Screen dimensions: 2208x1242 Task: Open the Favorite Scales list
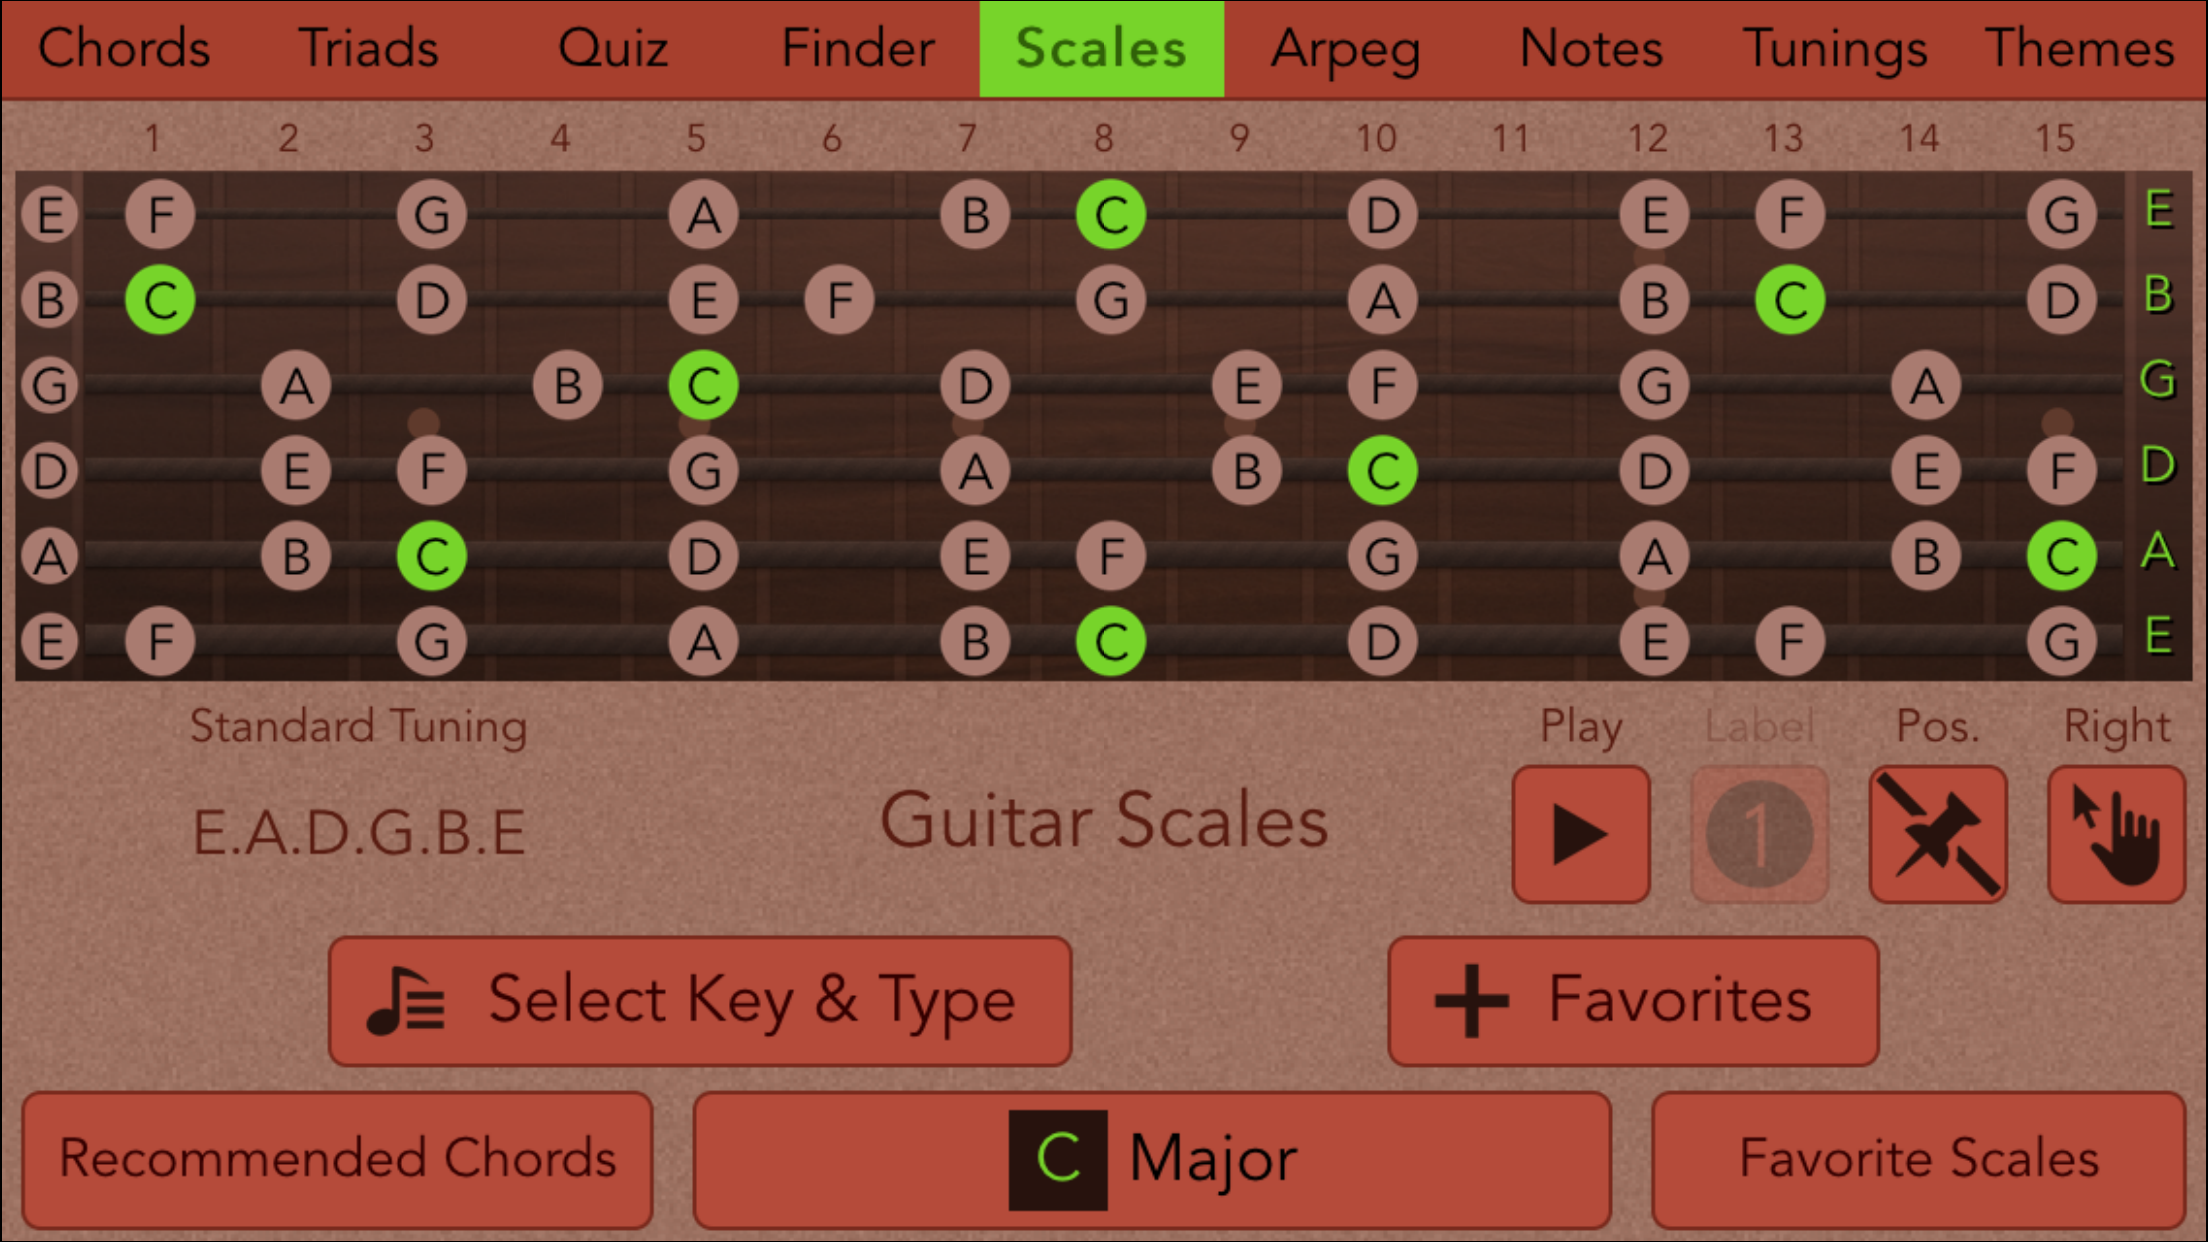point(1918,1160)
